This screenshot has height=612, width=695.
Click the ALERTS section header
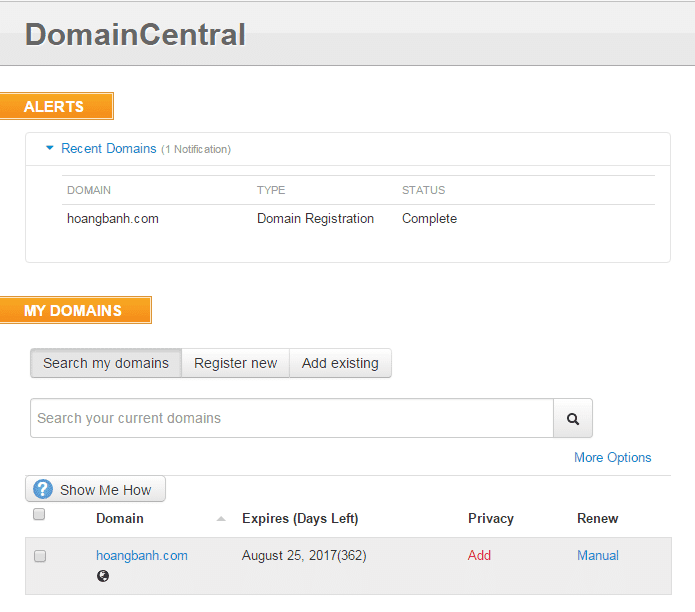56,106
